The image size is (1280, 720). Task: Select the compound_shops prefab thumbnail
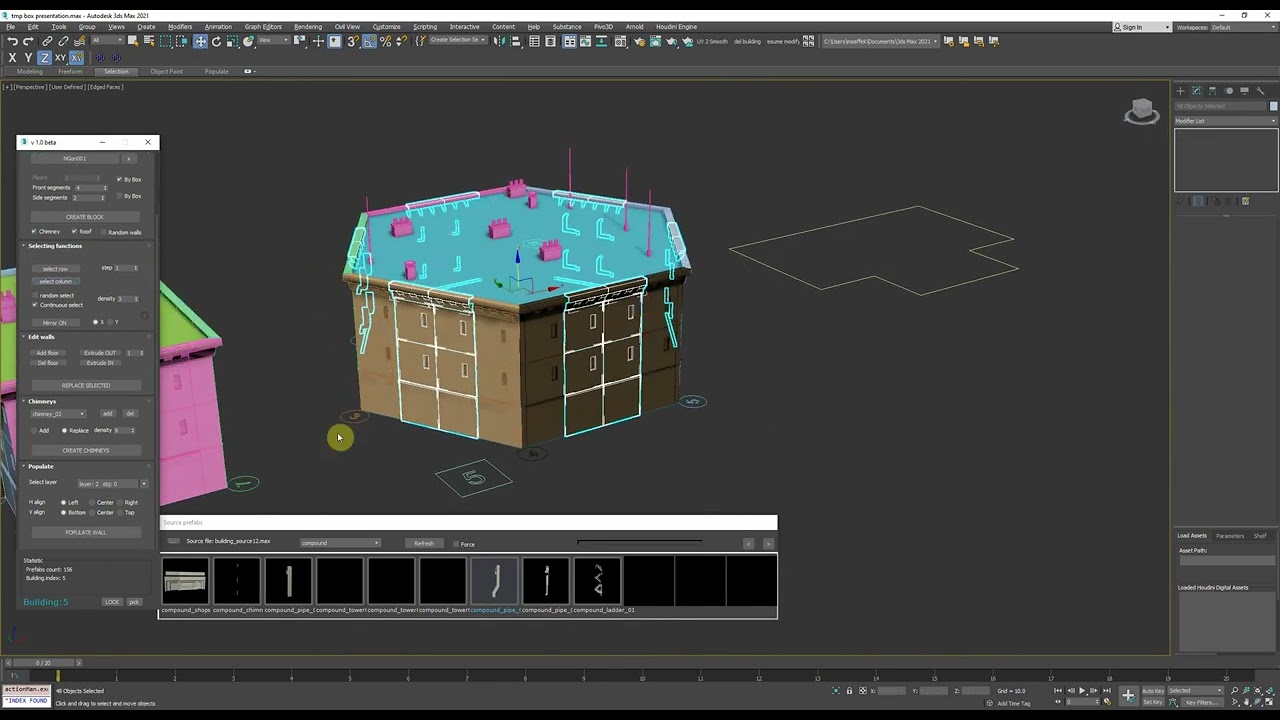point(185,581)
